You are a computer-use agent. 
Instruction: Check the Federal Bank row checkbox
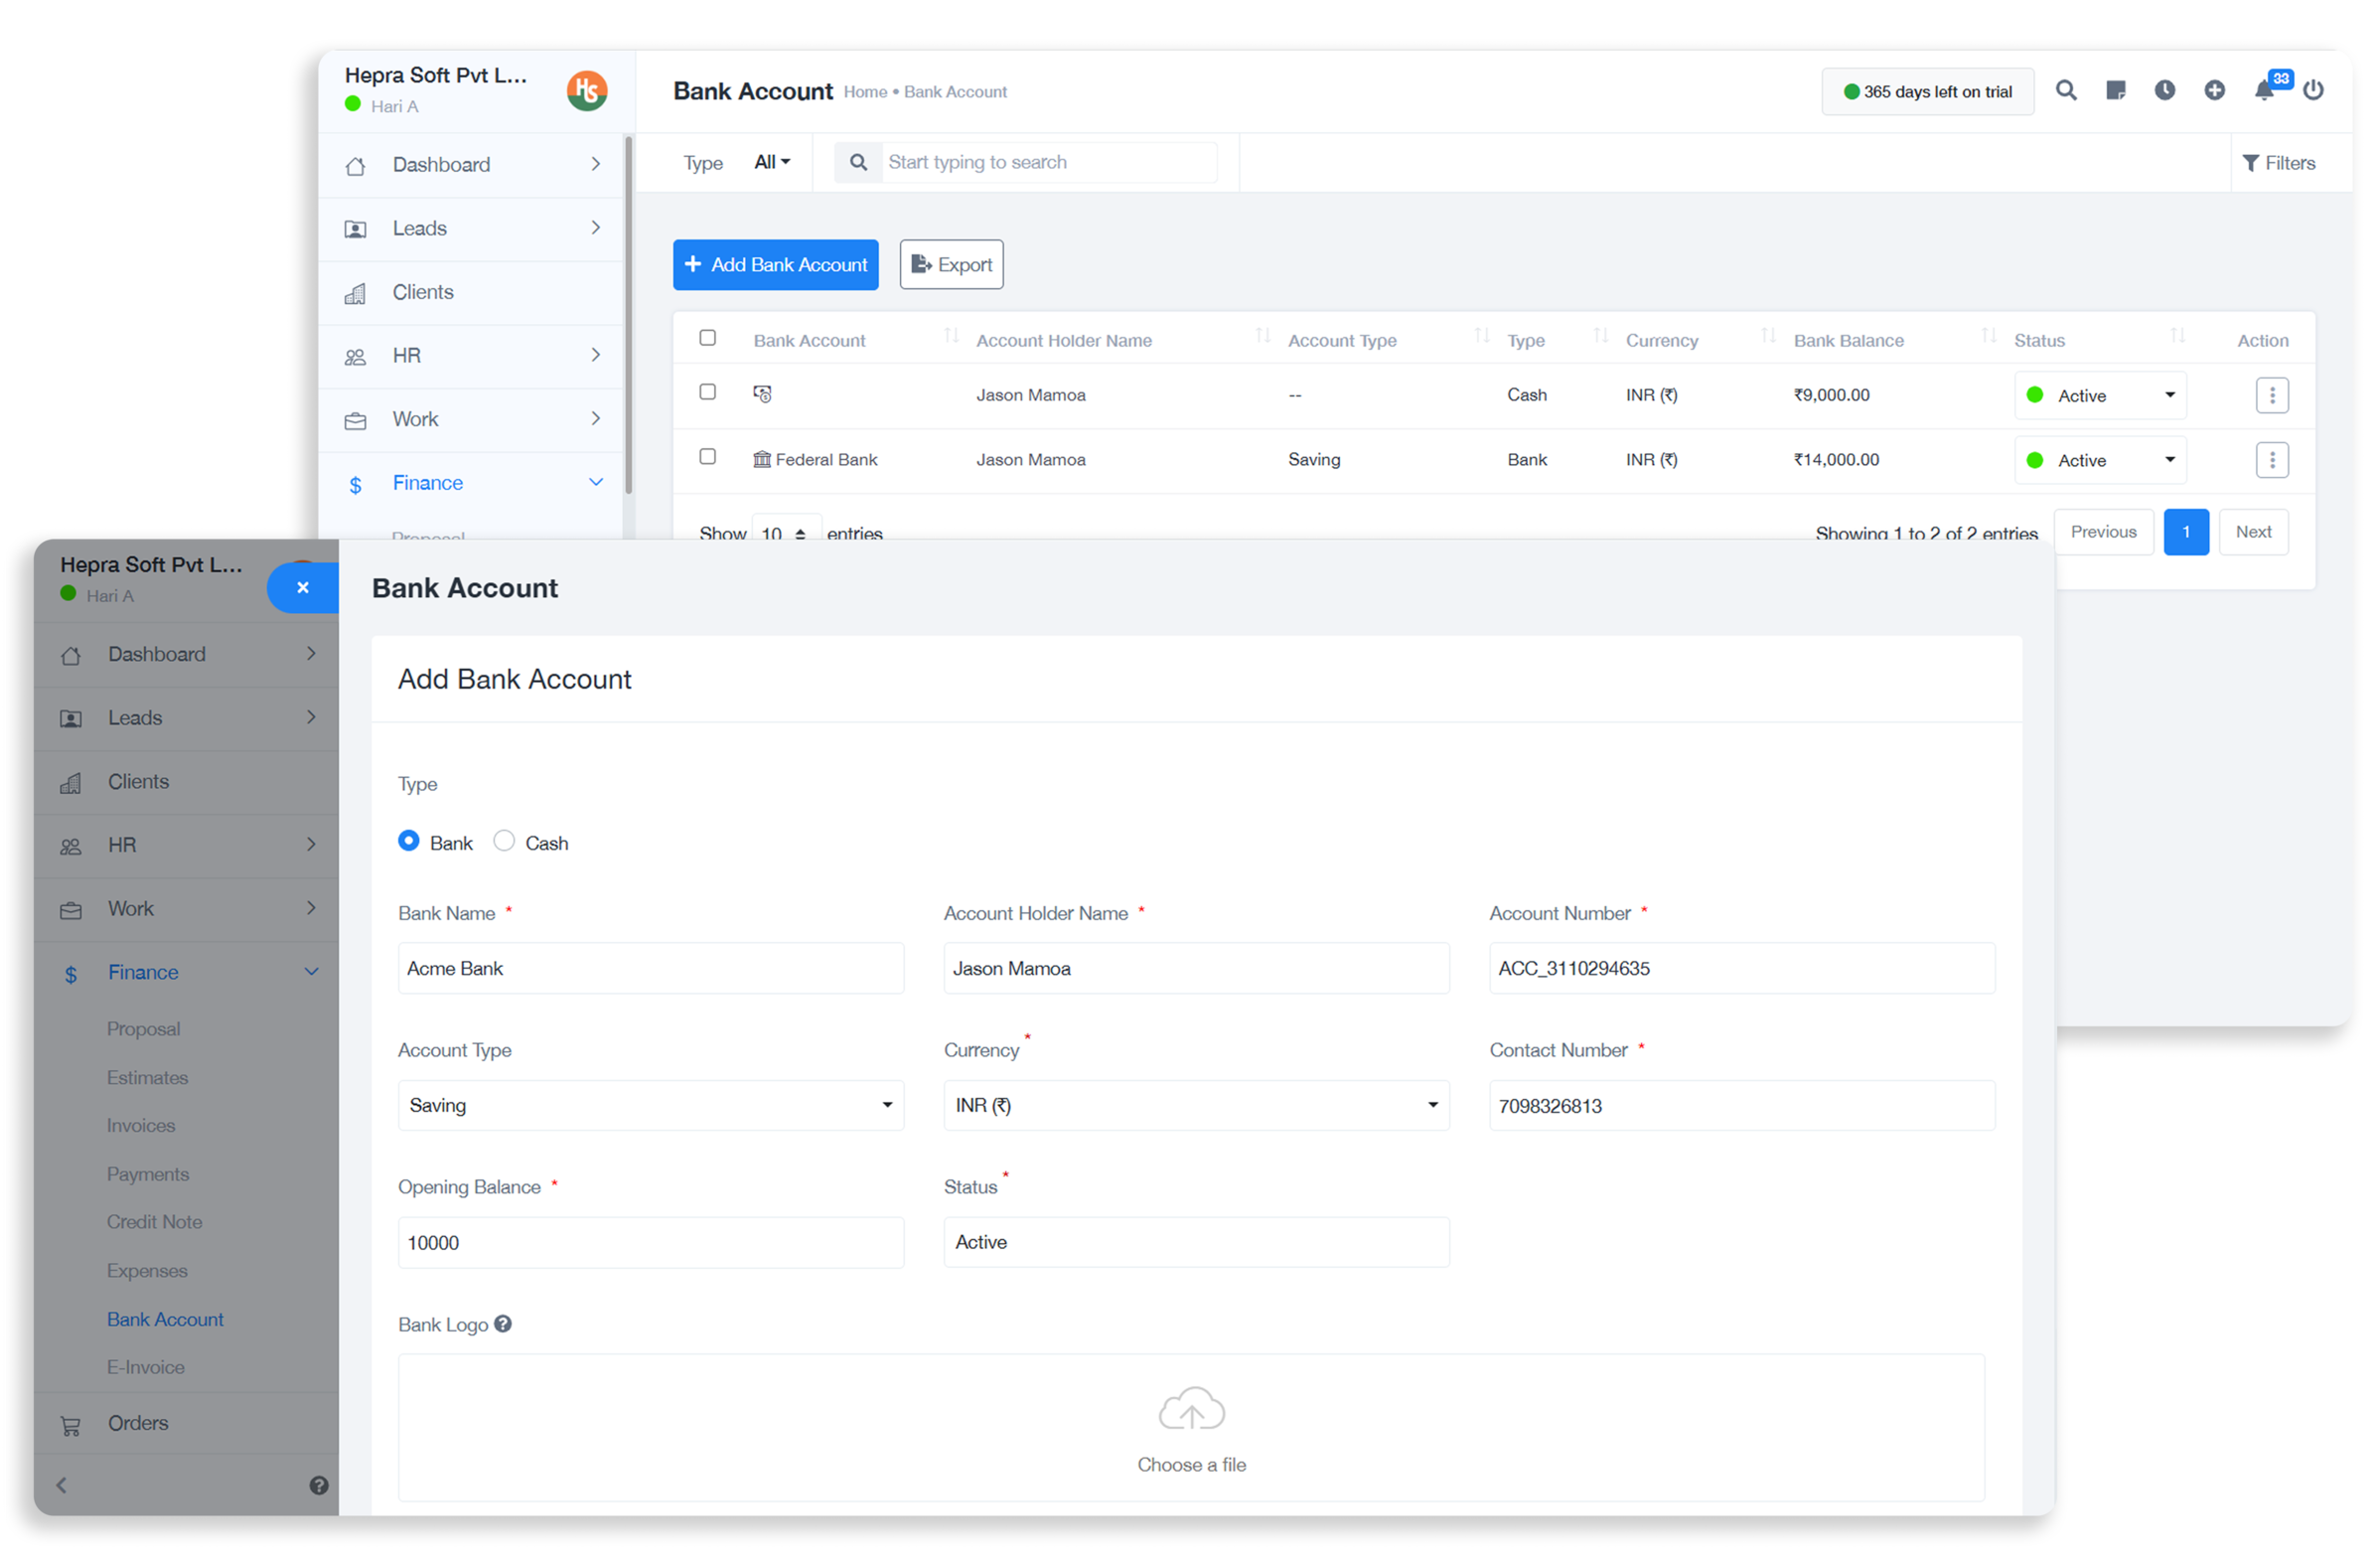pyautogui.click(x=708, y=457)
